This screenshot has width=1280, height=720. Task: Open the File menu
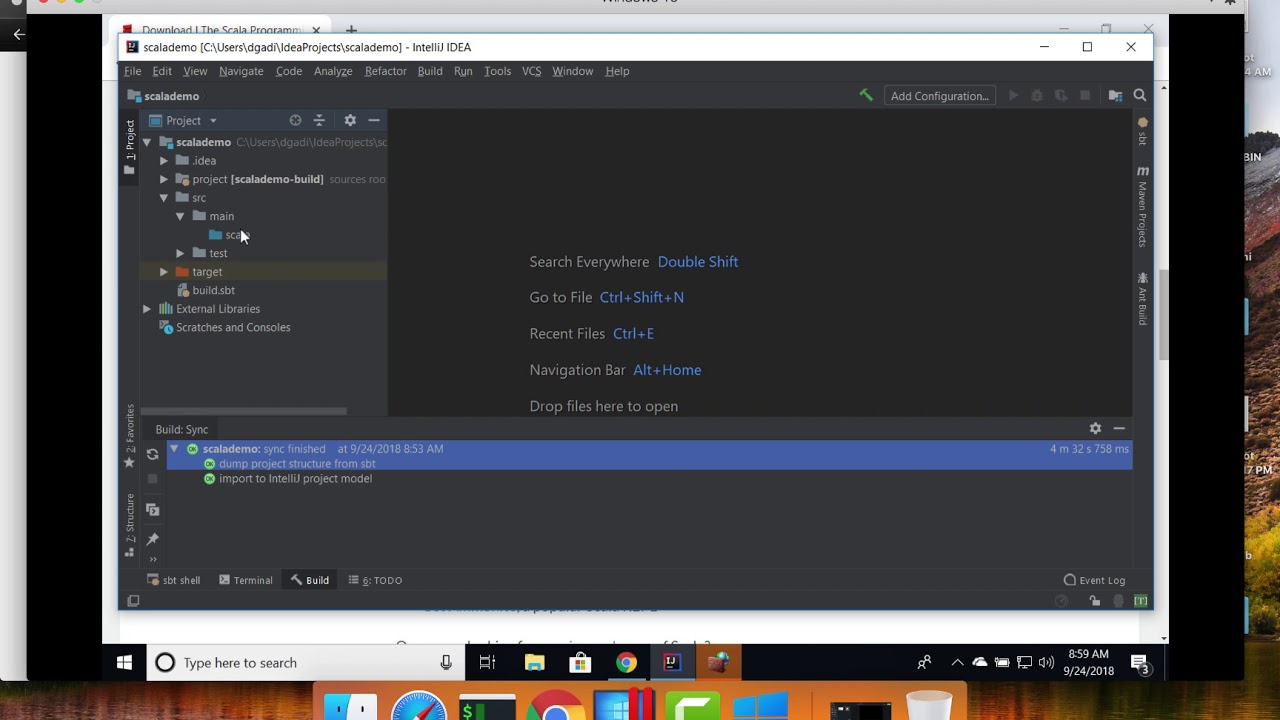[x=132, y=71]
